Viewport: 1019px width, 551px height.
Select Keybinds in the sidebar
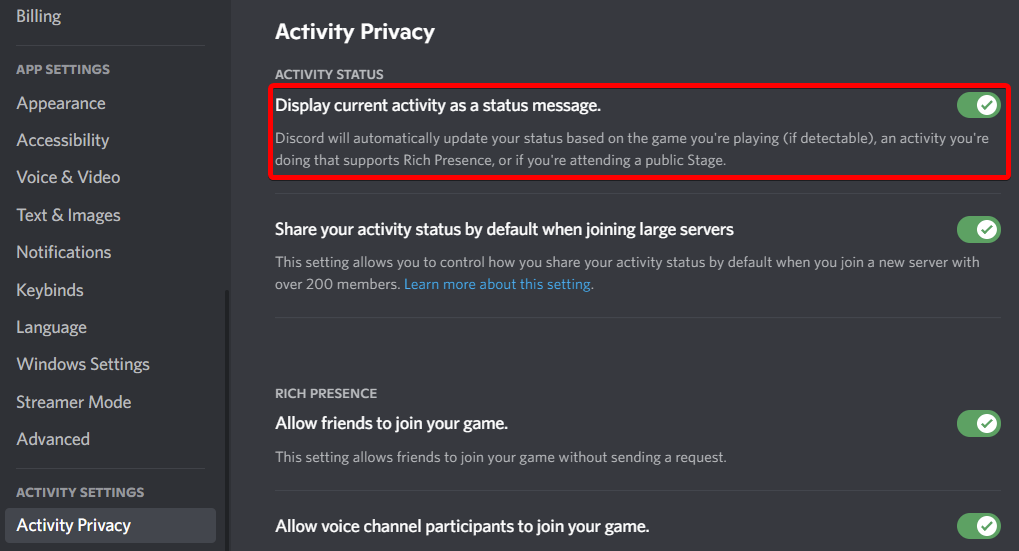50,290
